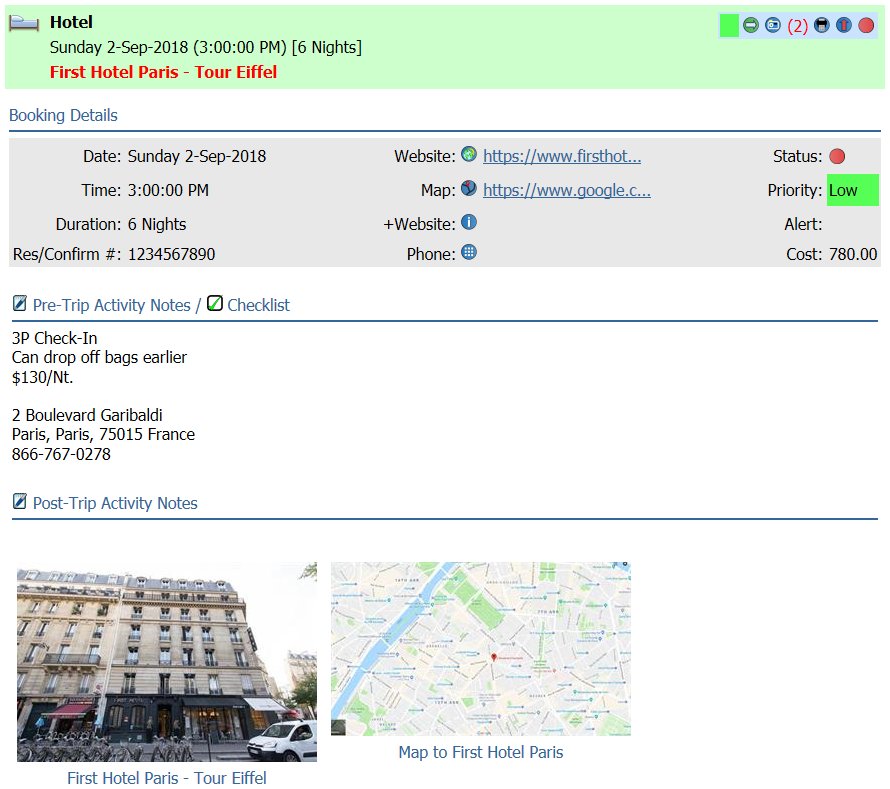Open the Checklist link
The height and width of the screenshot is (789, 890).
pos(258,305)
